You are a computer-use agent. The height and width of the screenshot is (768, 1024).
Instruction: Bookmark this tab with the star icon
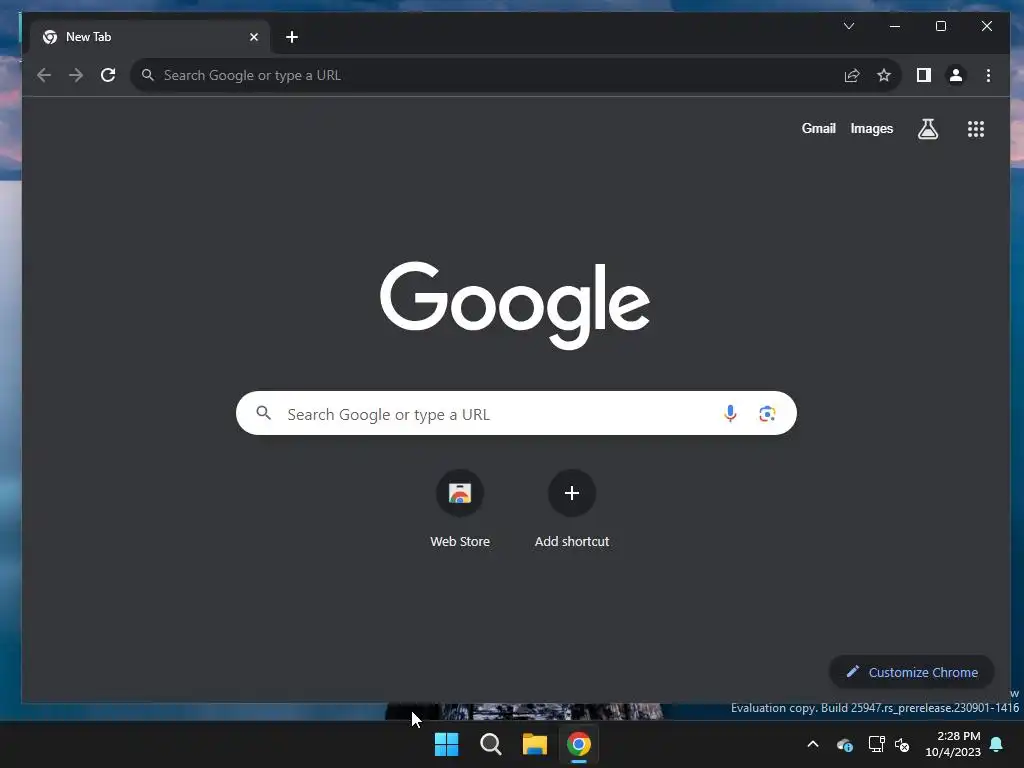coord(884,75)
